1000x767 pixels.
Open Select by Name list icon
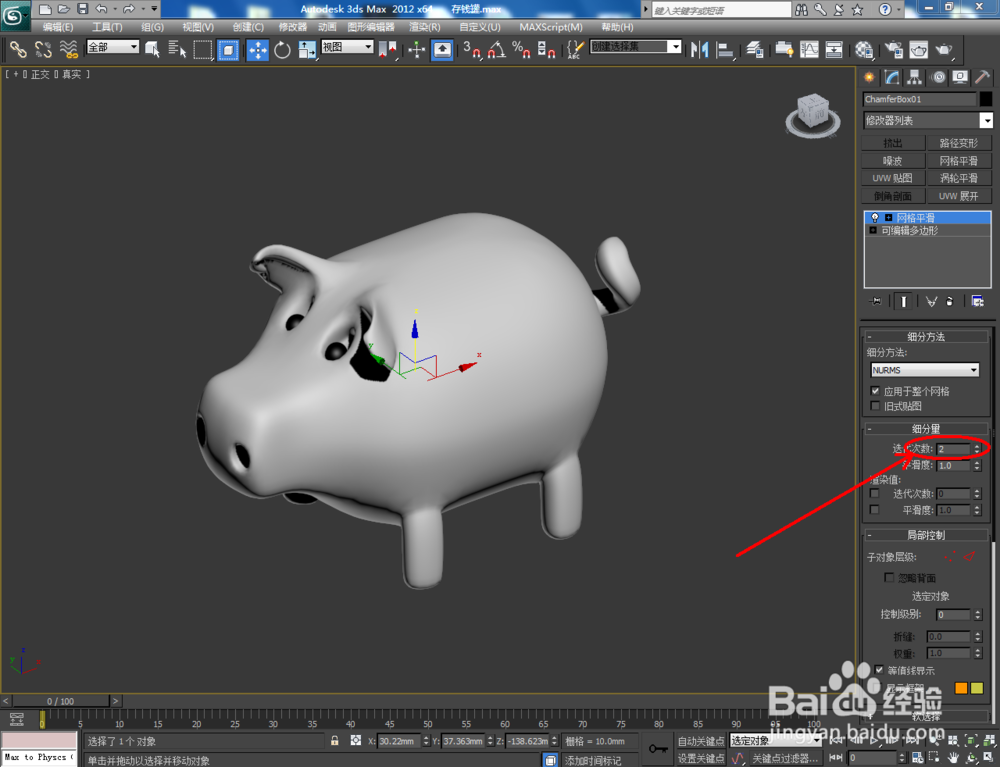point(177,49)
